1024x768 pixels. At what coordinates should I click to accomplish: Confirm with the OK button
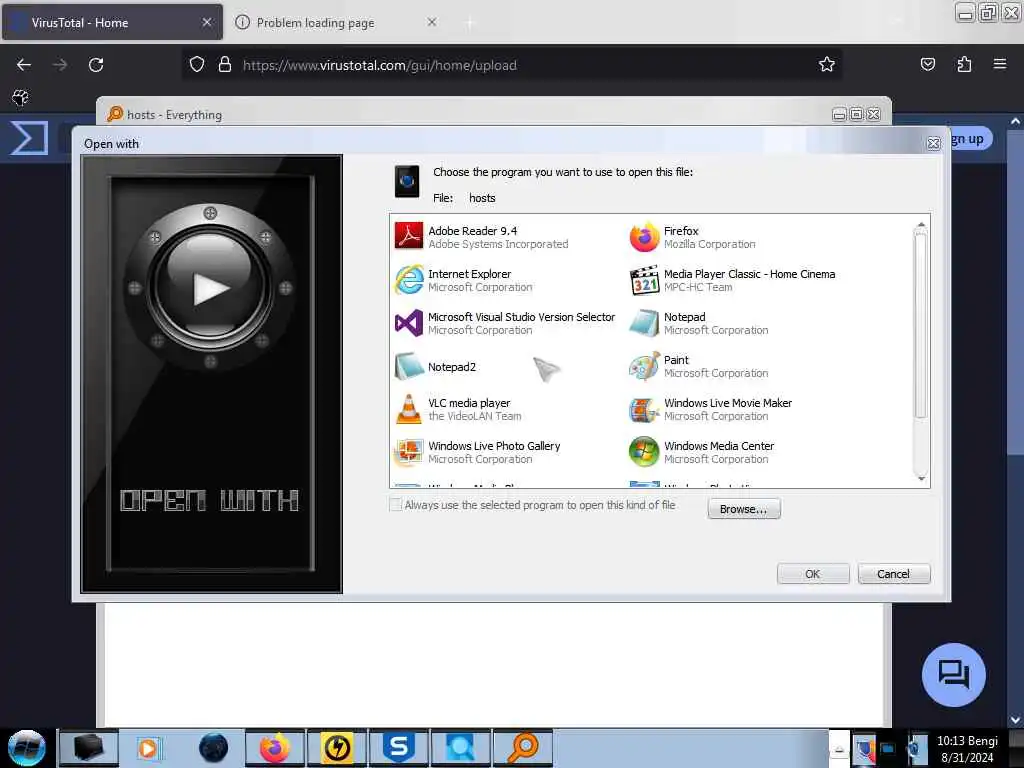click(x=813, y=574)
